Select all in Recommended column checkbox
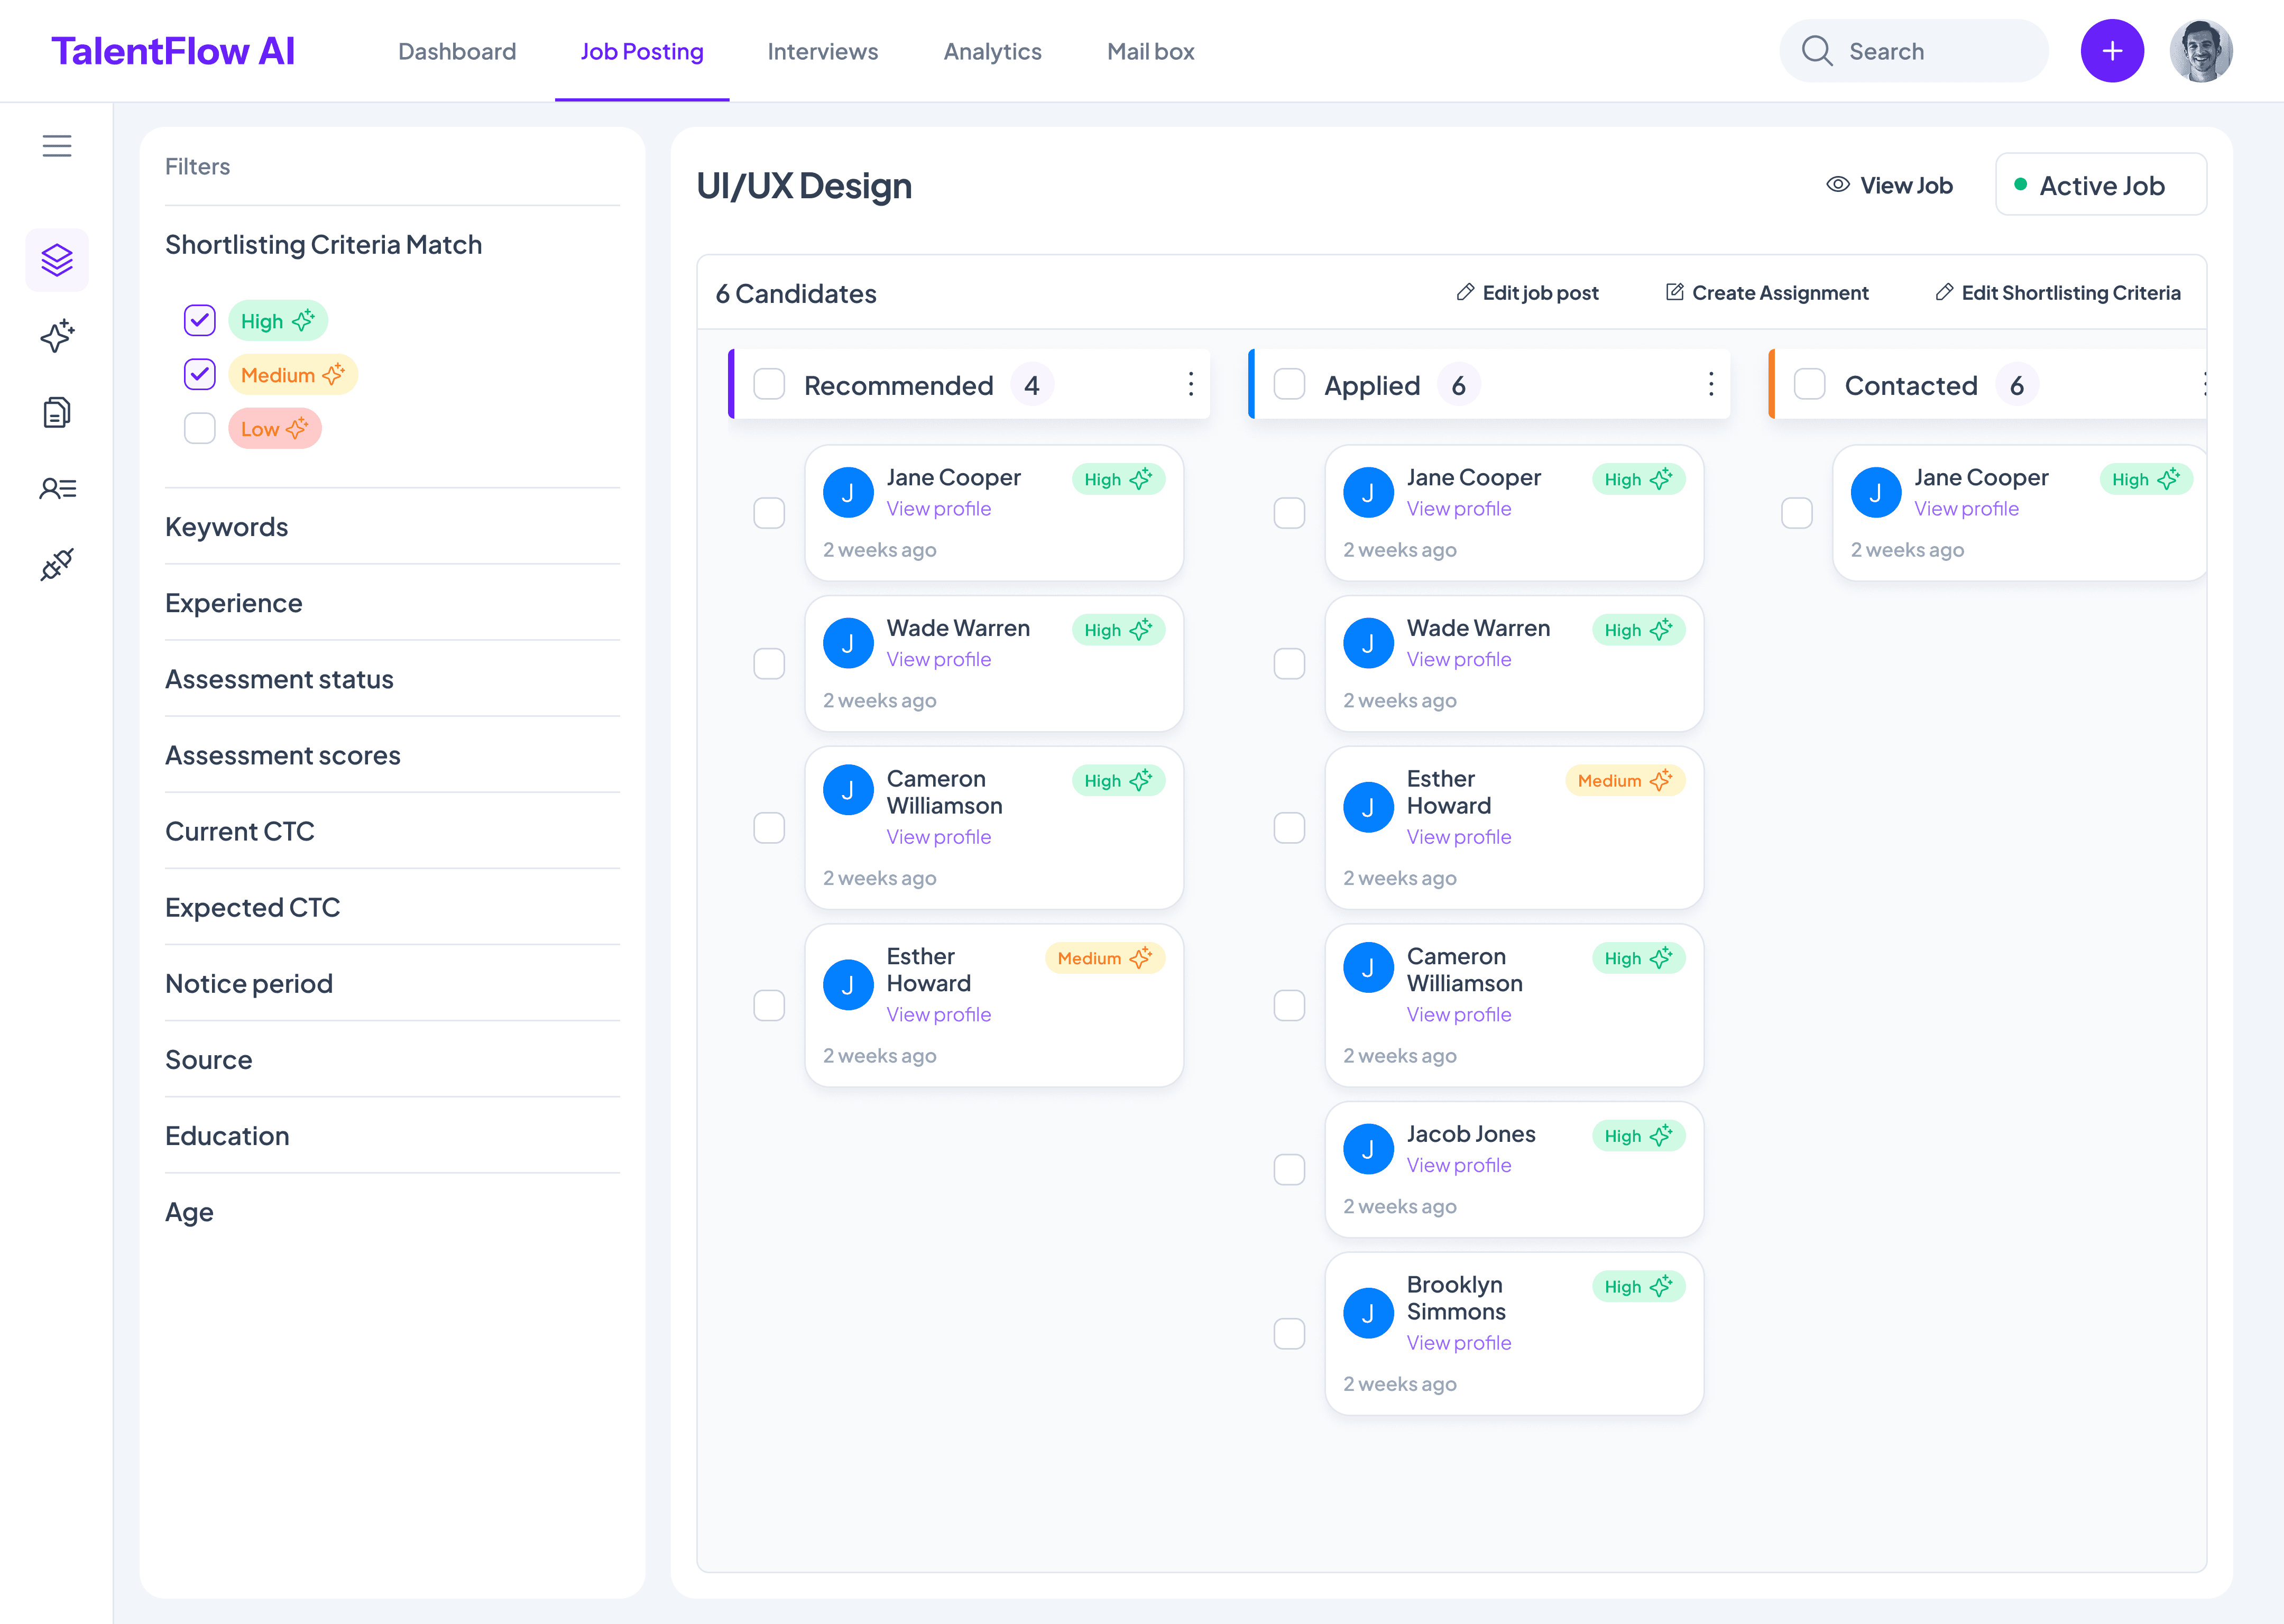The height and width of the screenshot is (1624, 2284). pos(769,385)
